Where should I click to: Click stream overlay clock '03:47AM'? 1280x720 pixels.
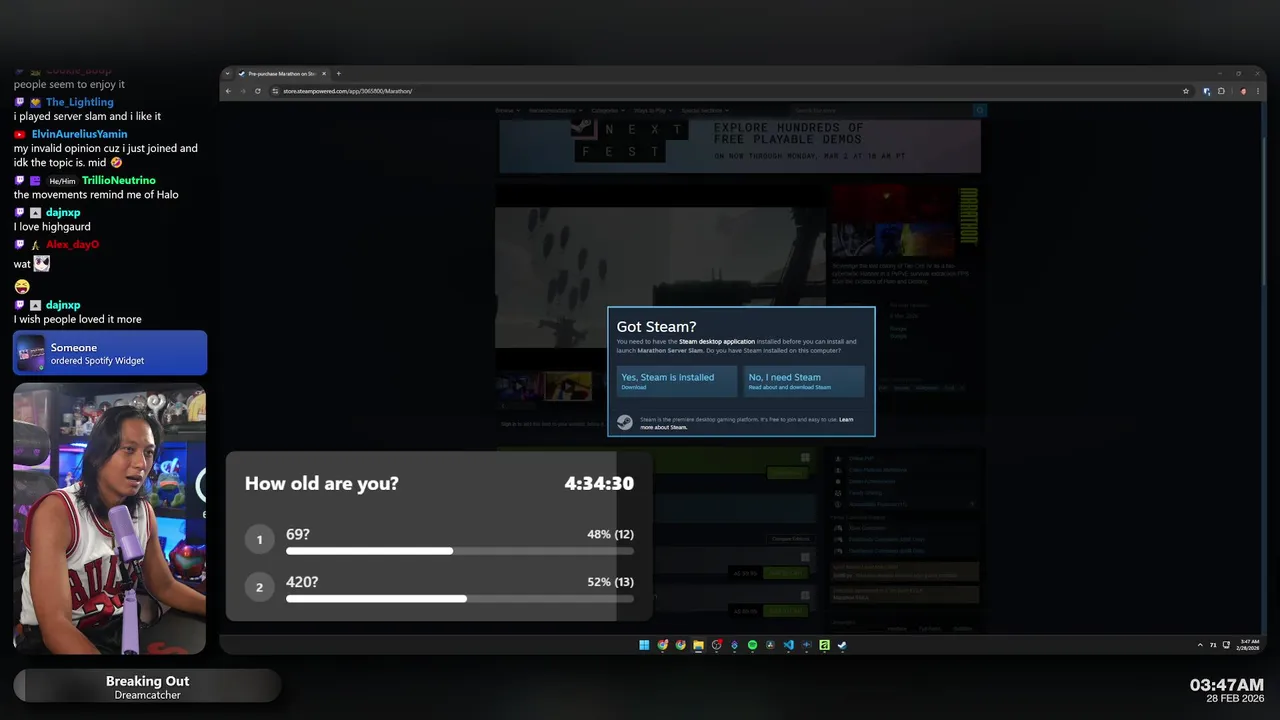click(1227, 685)
